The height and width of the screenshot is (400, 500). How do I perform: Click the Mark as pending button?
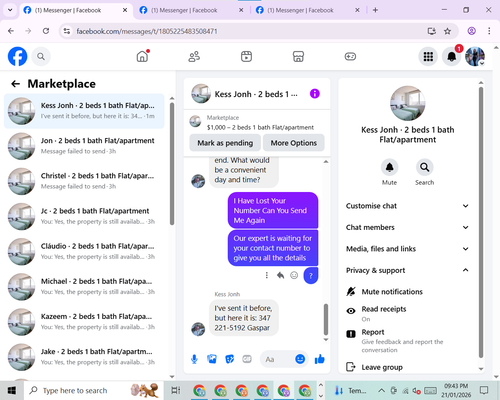[x=225, y=143]
